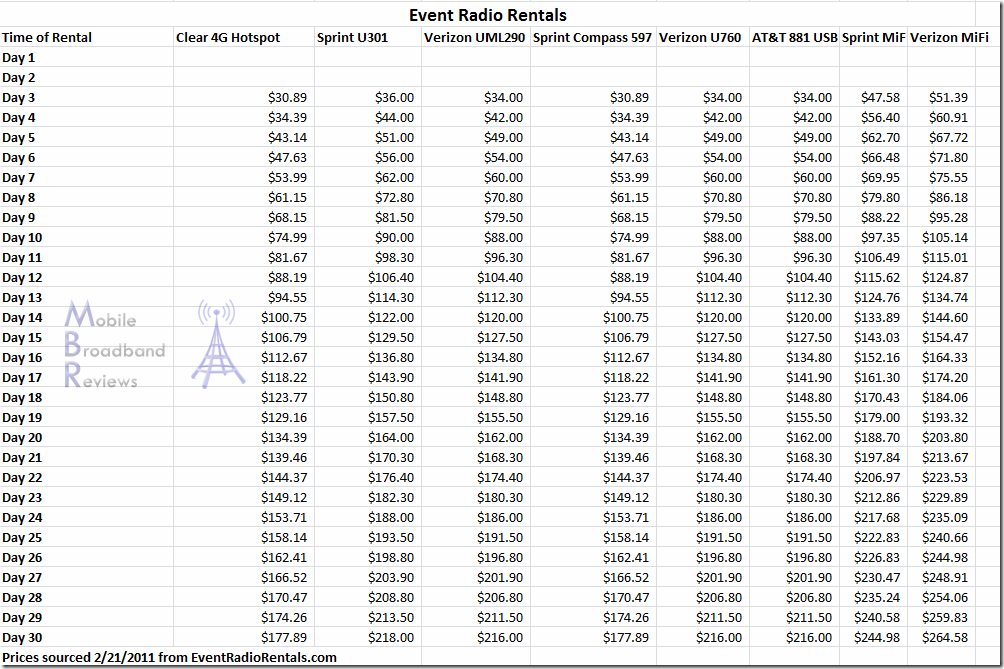Viewport: 1004px width, 669px height.
Task: Click $118.22 in the Sprint Compass 597 column
Action: pyautogui.click(x=626, y=378)
